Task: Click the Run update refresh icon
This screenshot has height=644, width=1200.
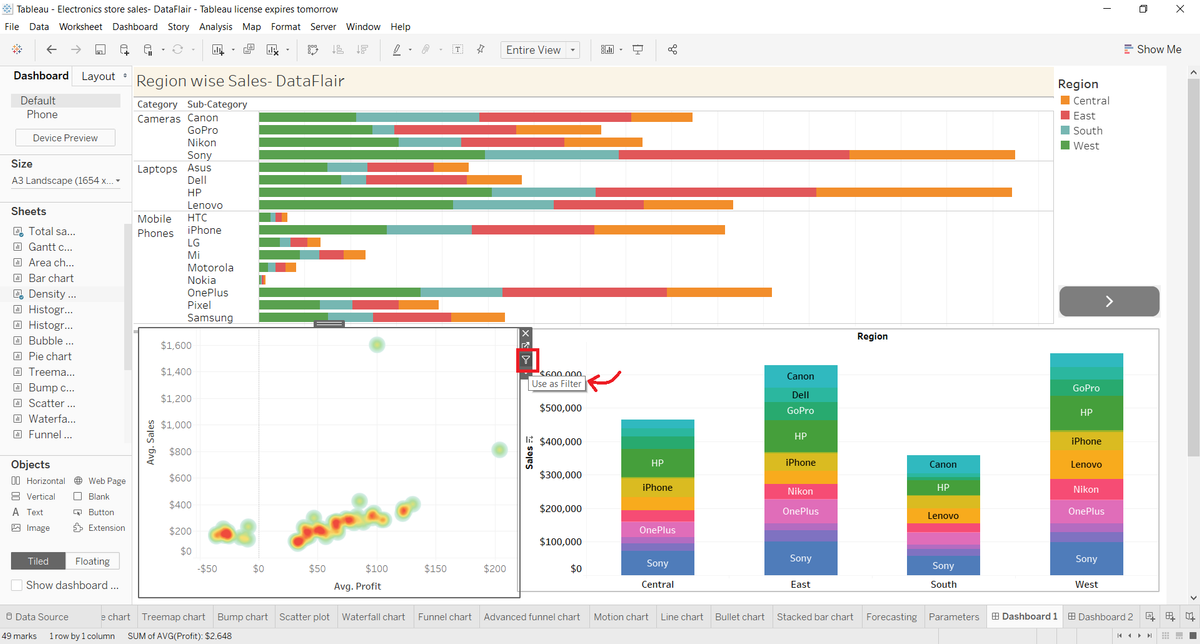Action: 178,49
